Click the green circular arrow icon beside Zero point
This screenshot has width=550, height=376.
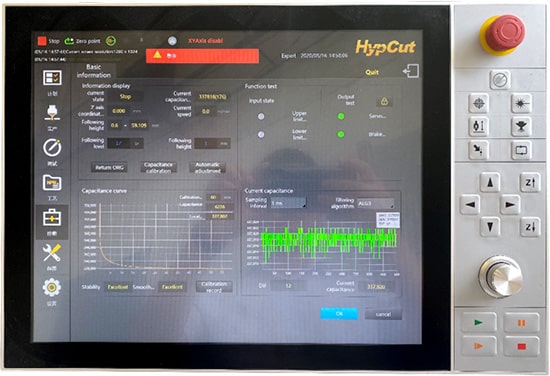click(111, 41)
